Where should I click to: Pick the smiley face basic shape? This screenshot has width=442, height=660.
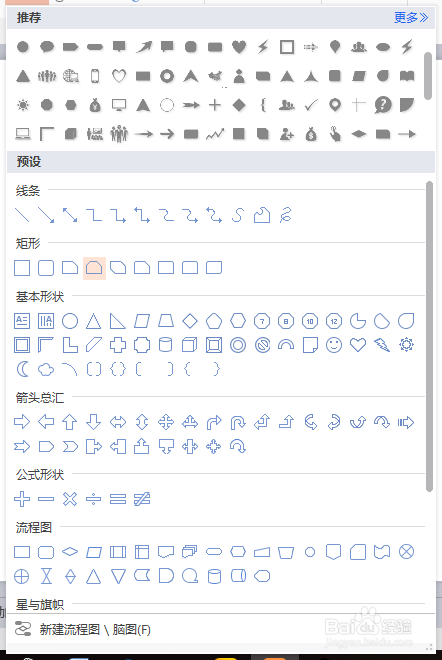pos(334,345)
